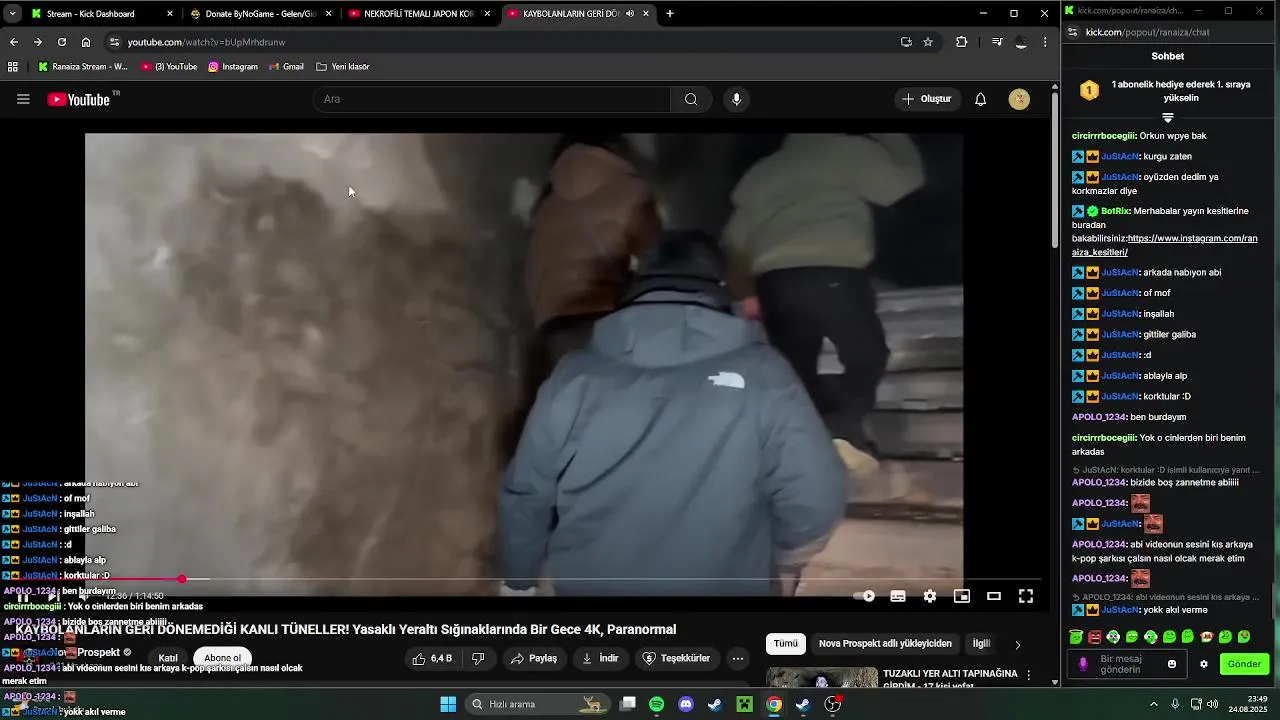Open Chrome apps grid shortcut
Screen dimensions: 1280x720
pos(13,67)
